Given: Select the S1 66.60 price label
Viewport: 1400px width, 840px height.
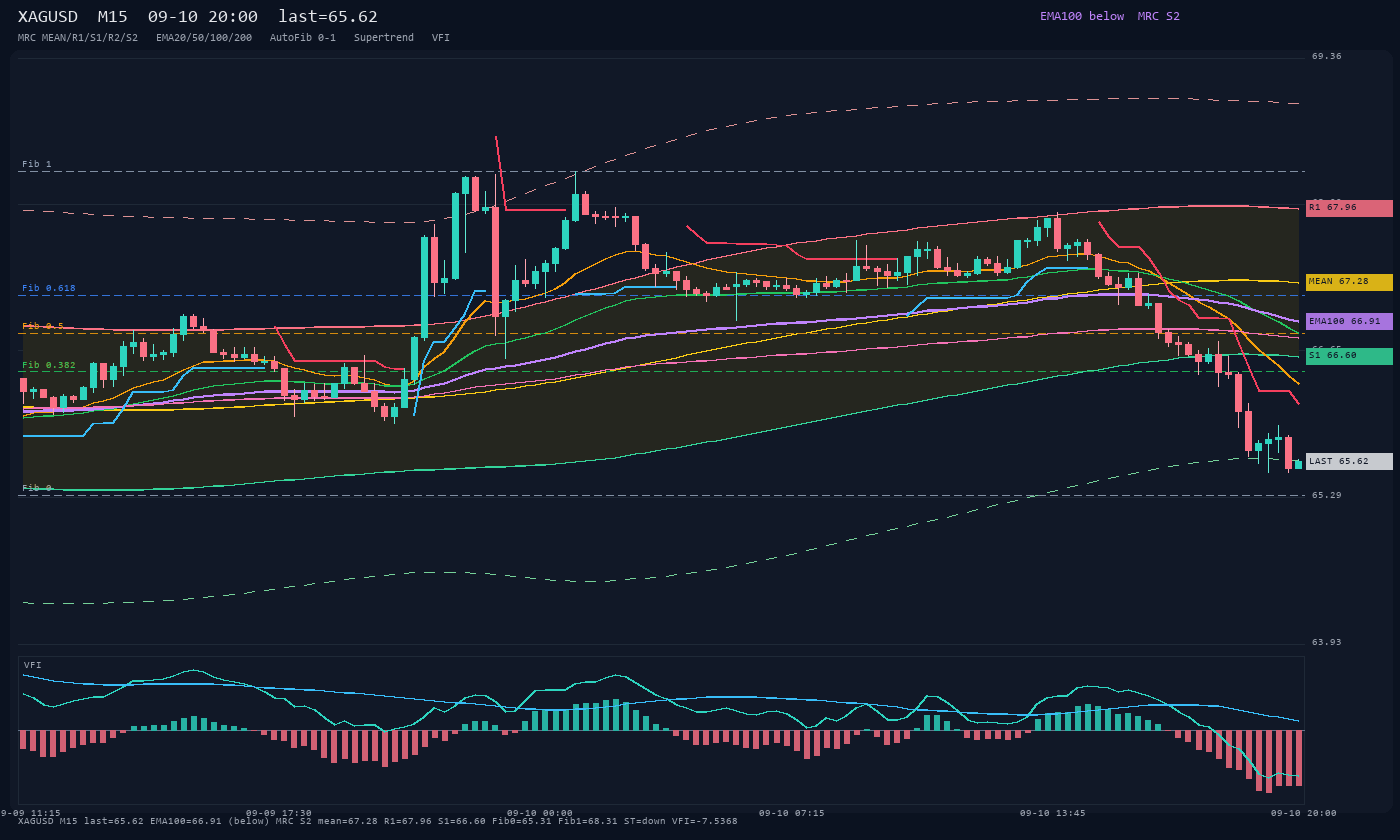Looking at the screenshot, I should click(1349, 356).
